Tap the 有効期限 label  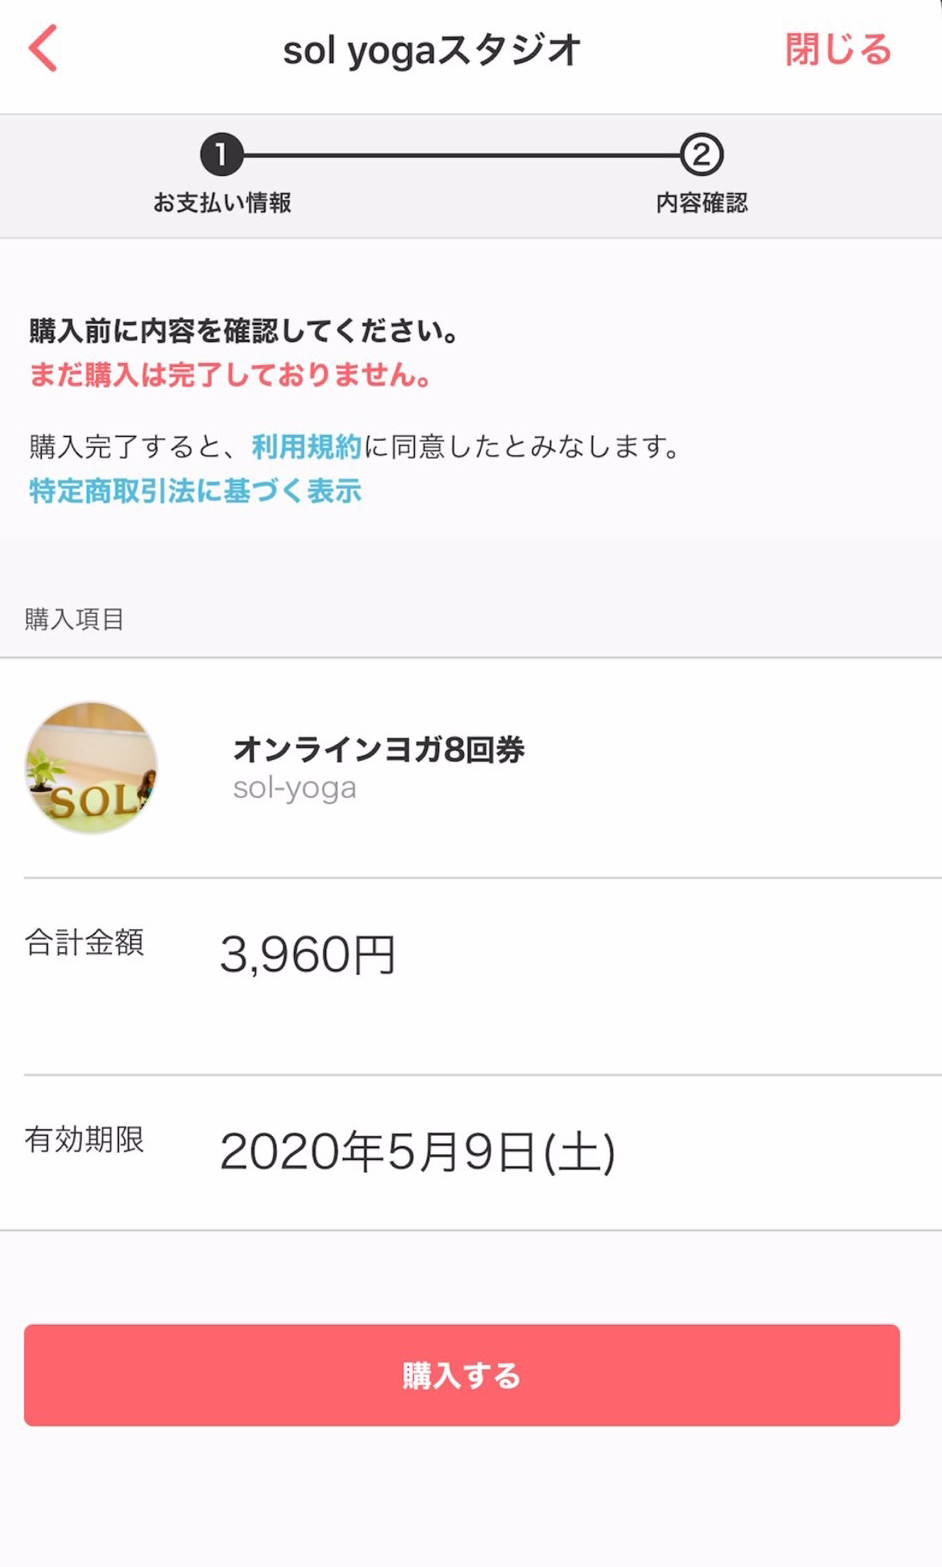coord(84,1139)
